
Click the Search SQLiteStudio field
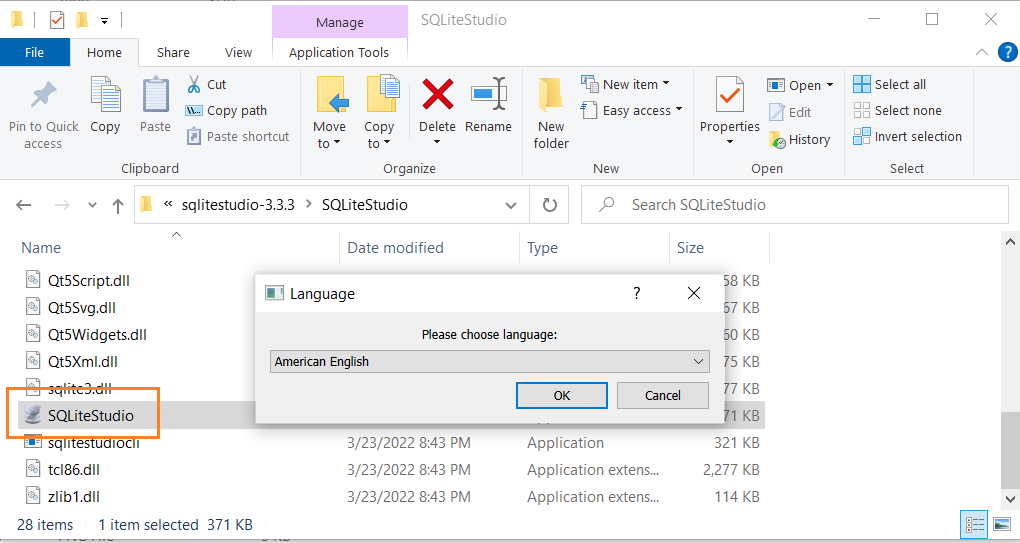[794, 205]
